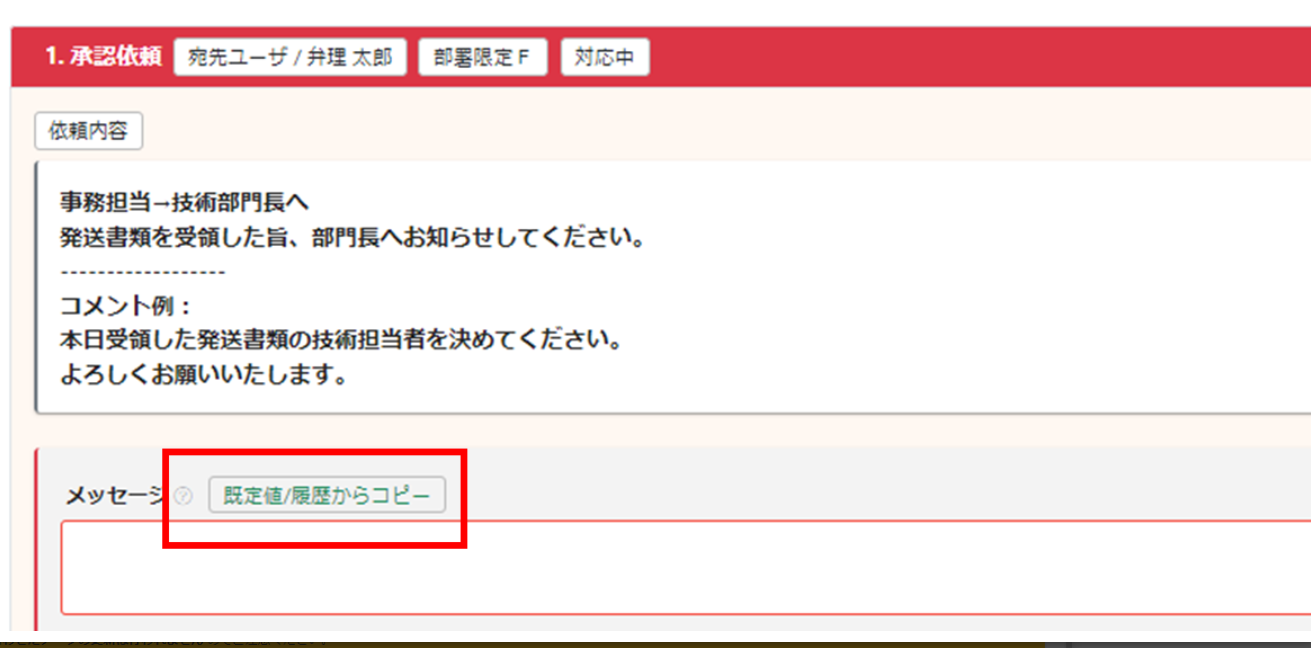
Task: Click the 依頼内容 label button
Action: (x=89, y=131)
